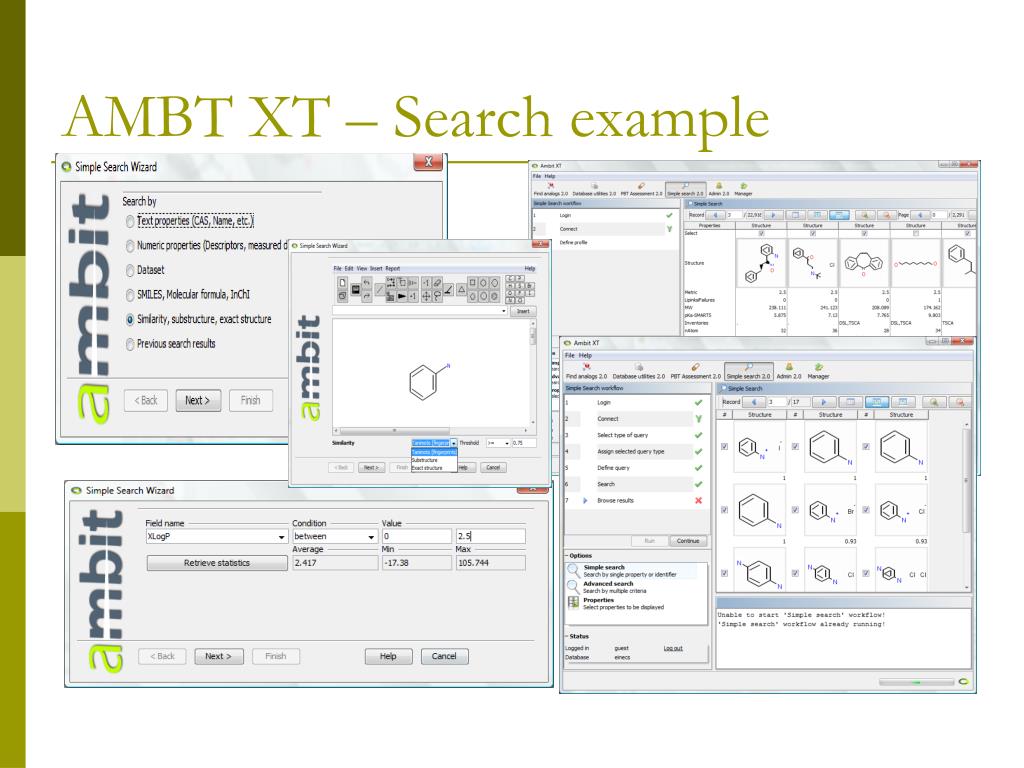Tick unchecked Select box in back Ambit XT window
The width and height of the screenshot is (1024, 768).
coord(916,233)
